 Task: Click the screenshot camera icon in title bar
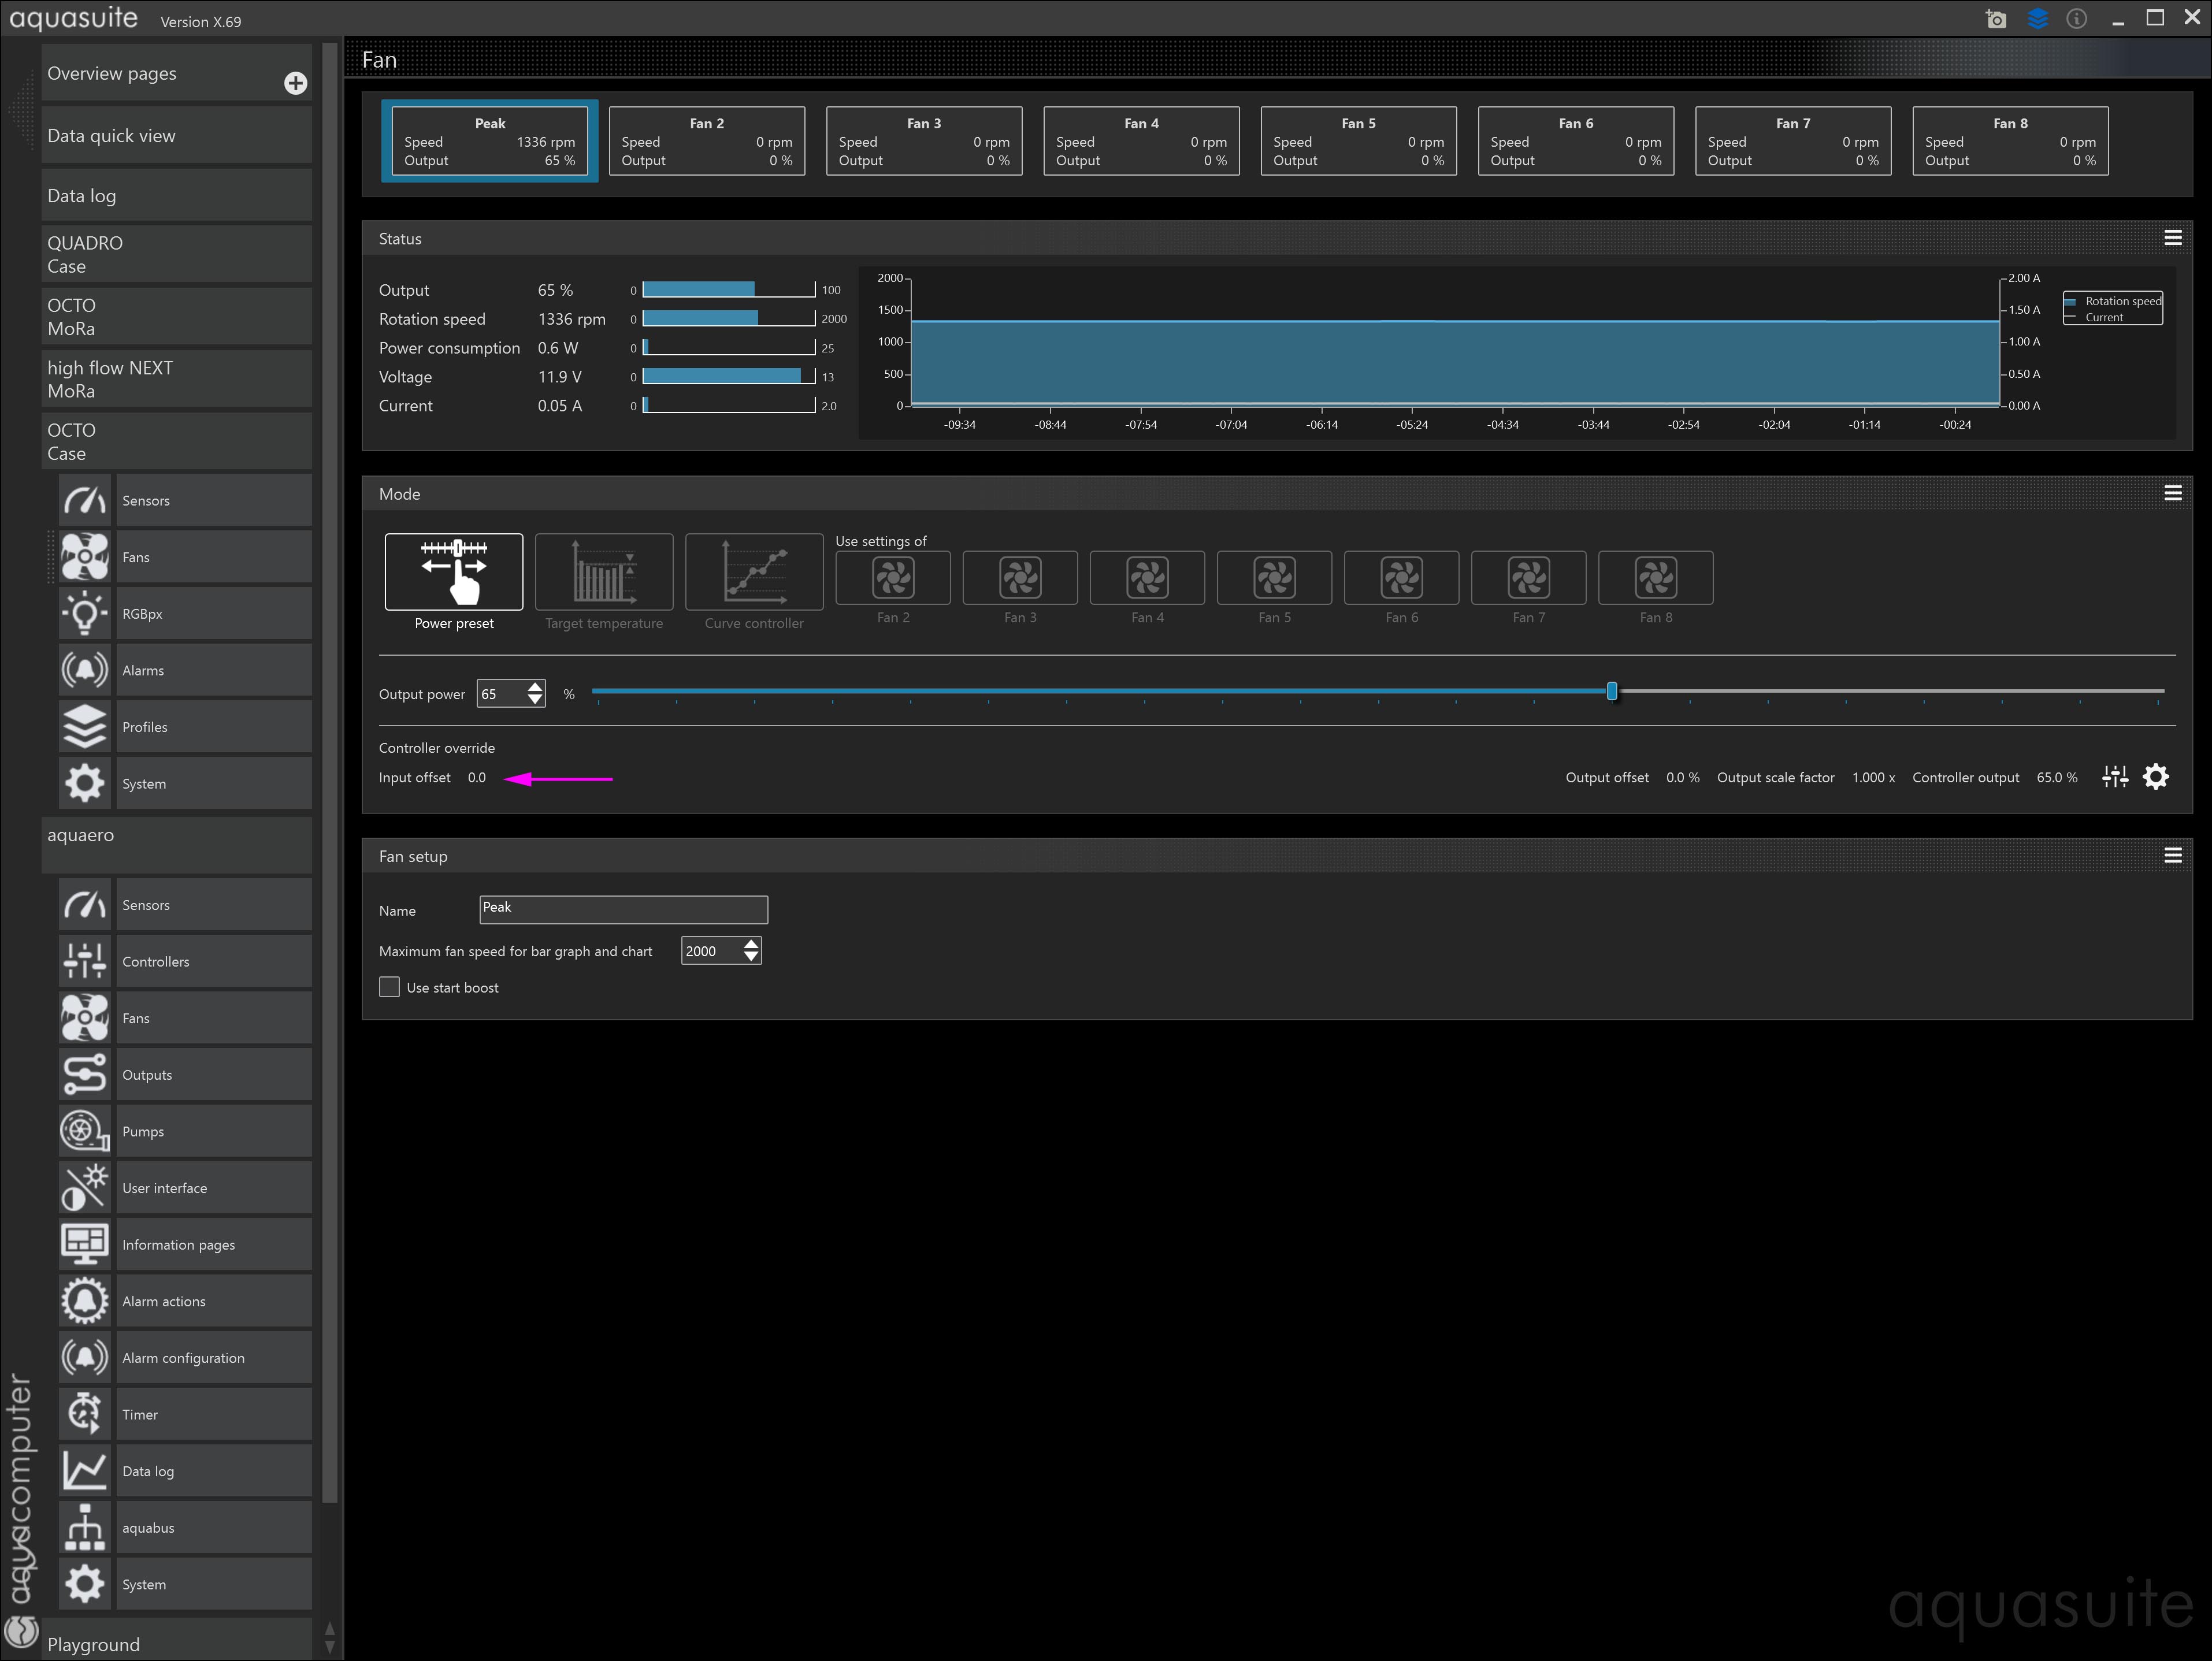tap(1995, 19)
